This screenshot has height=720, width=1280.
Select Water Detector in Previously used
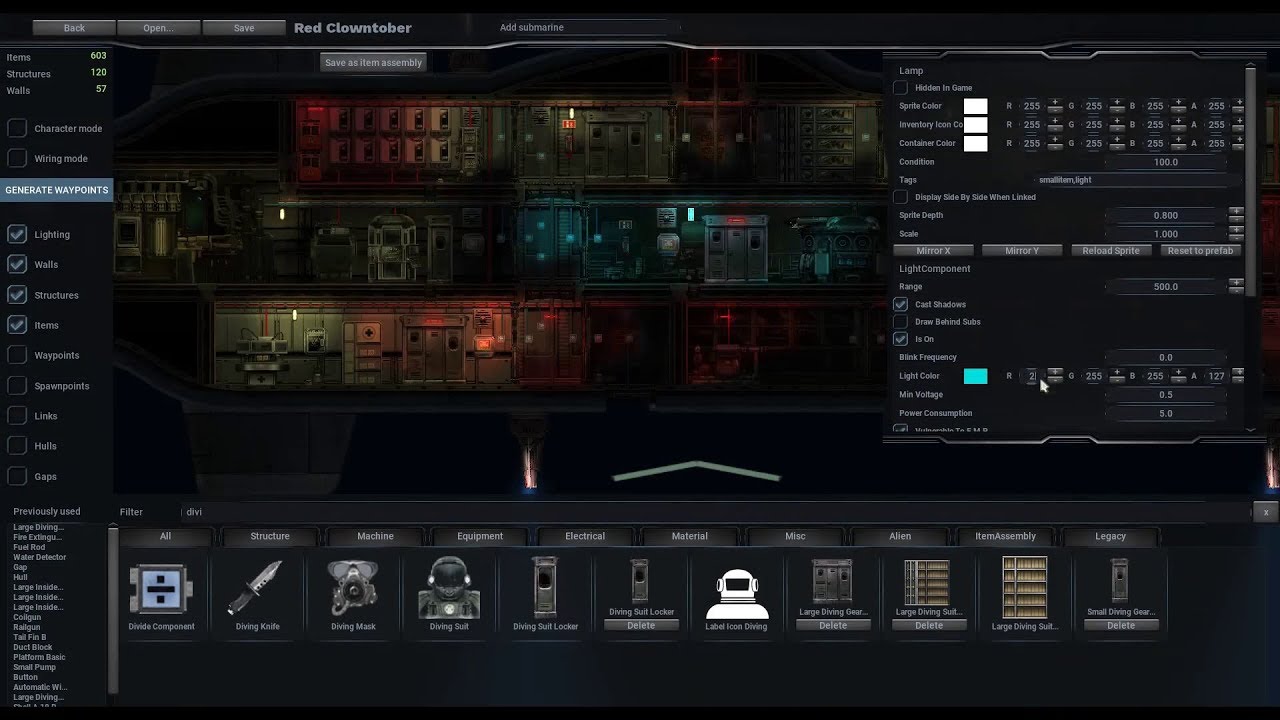(40, 557)
